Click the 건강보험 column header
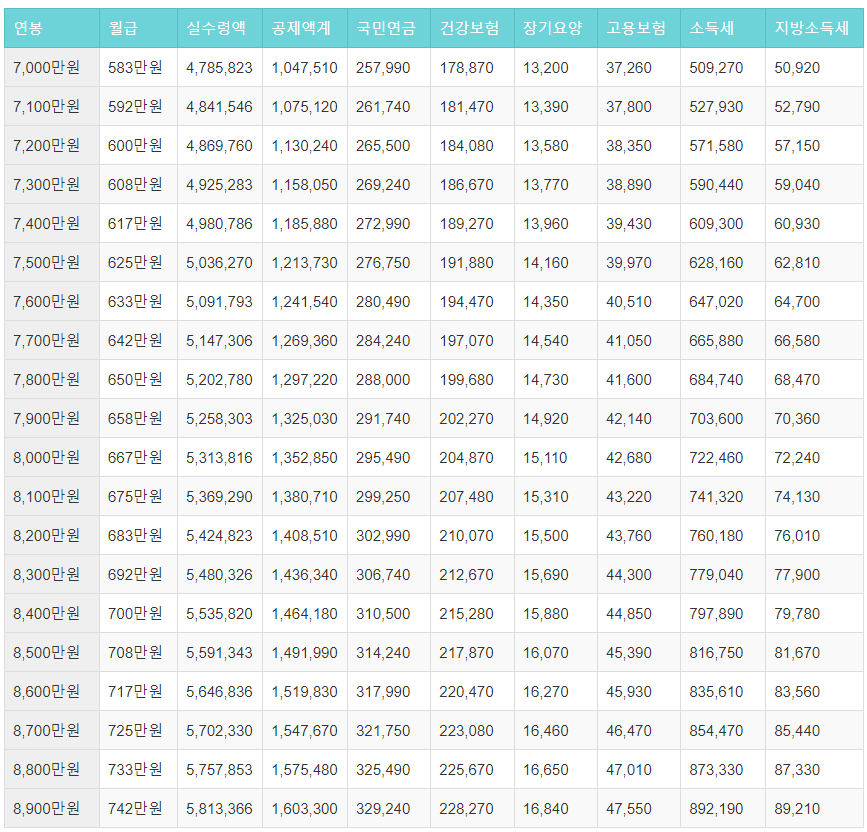The height and width of the screenshot is (832, 867). [472, 28]
